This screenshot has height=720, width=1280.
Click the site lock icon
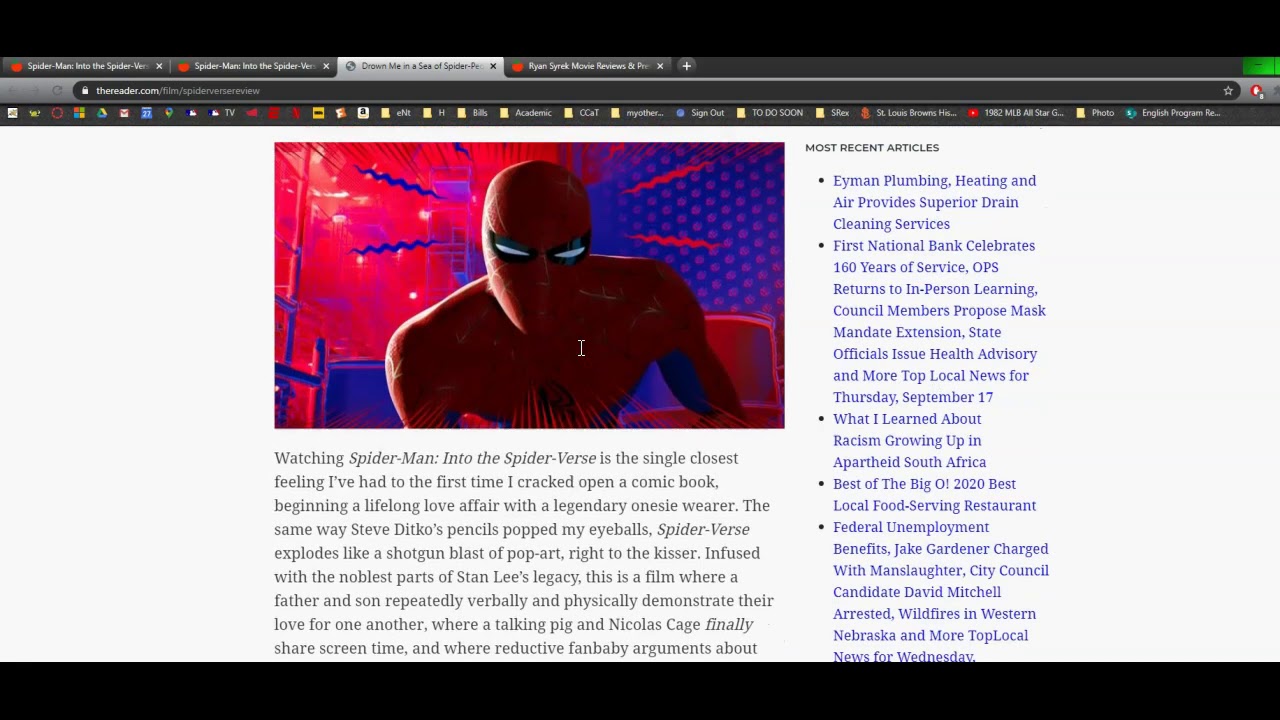pyautogui.click(x=85, y=91)
